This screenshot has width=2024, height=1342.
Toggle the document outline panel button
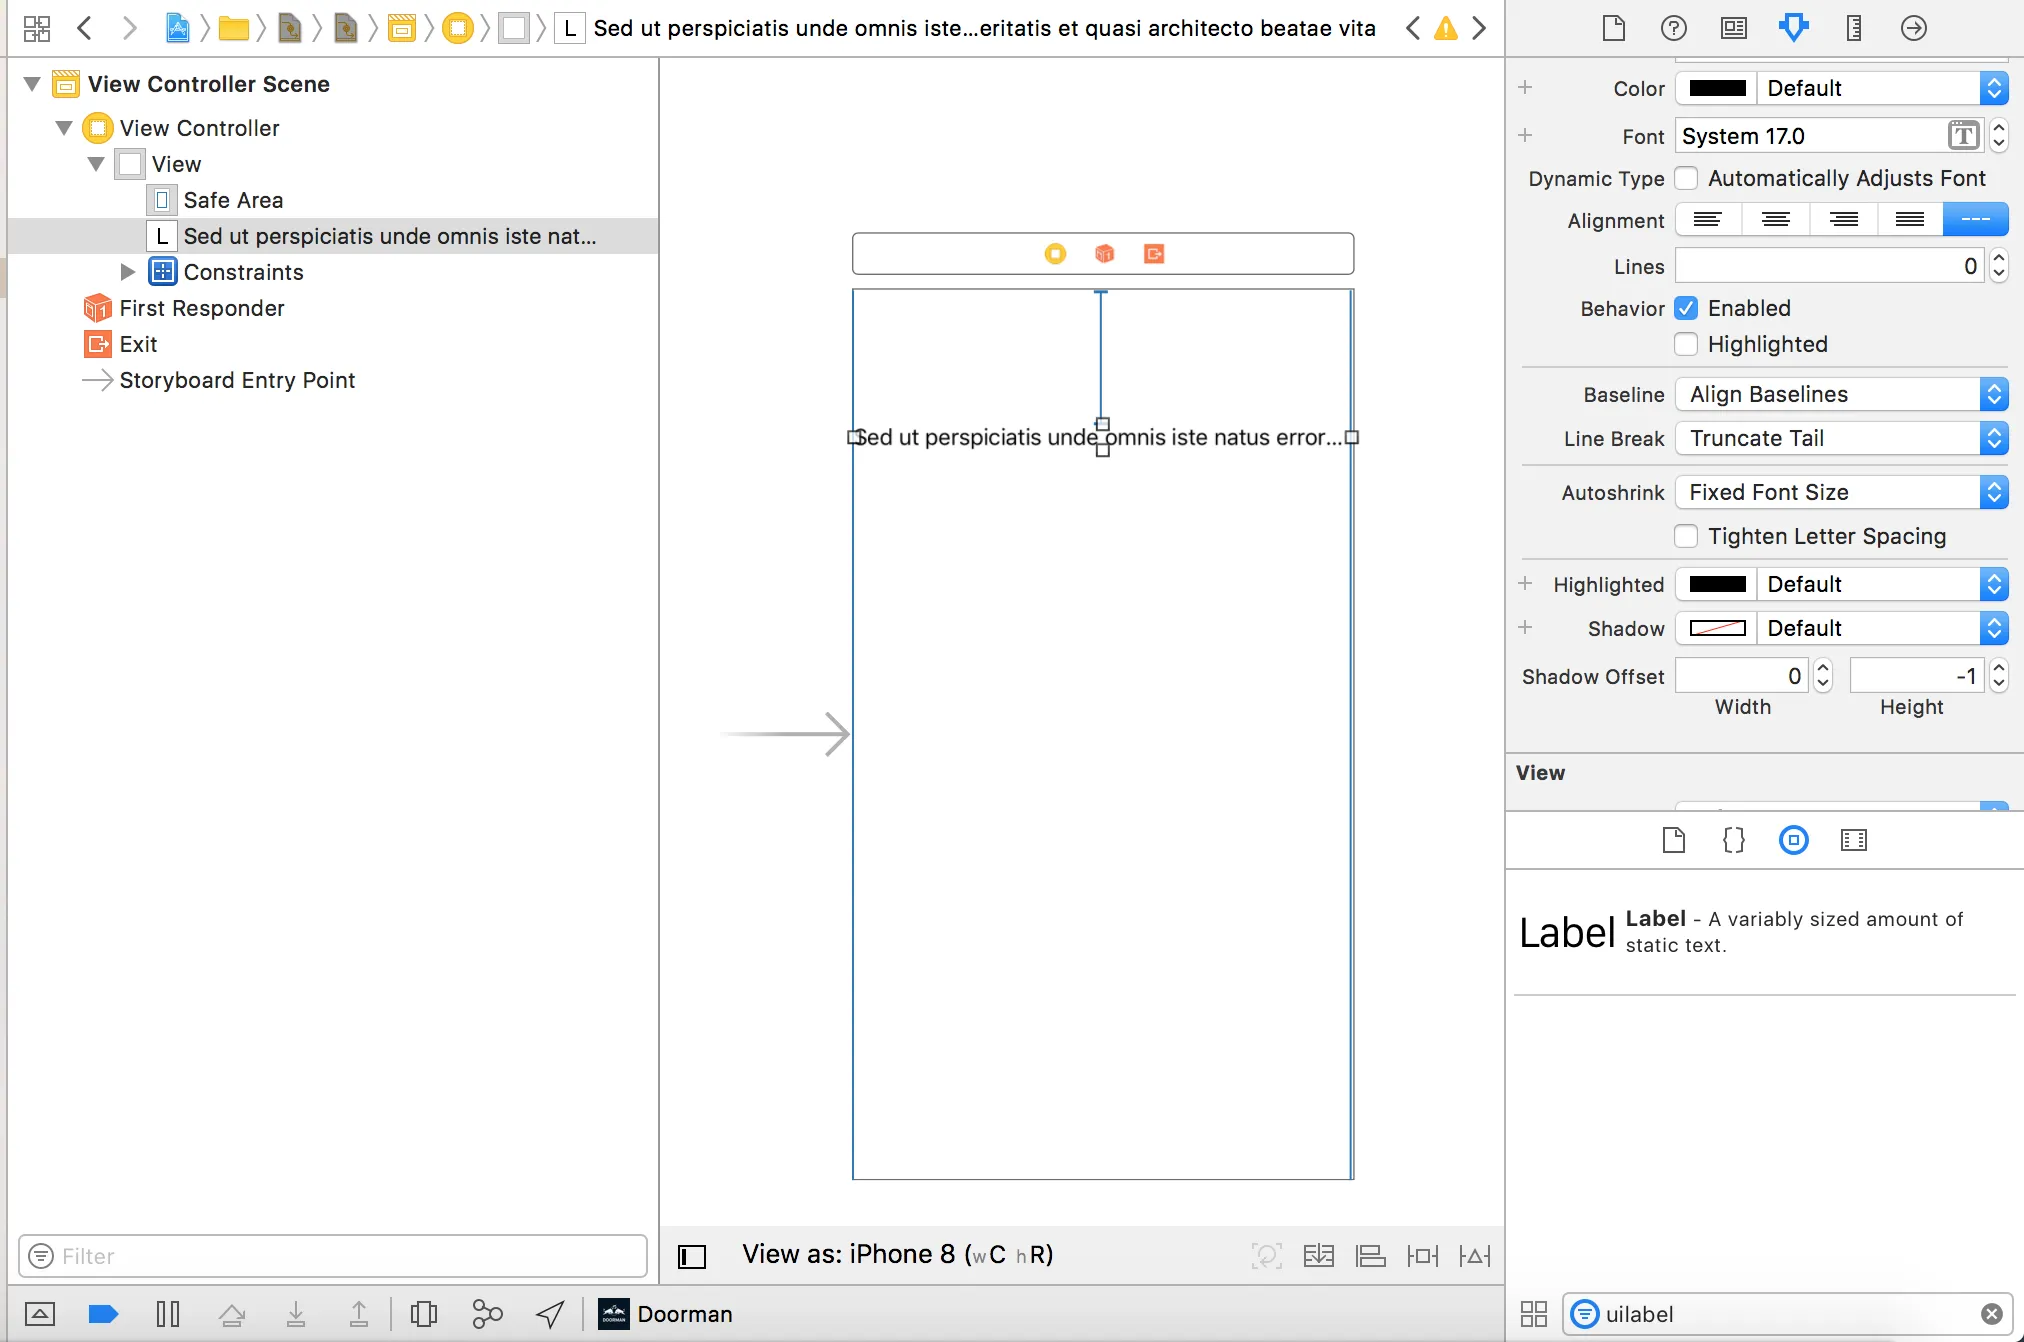point(692,1256)
